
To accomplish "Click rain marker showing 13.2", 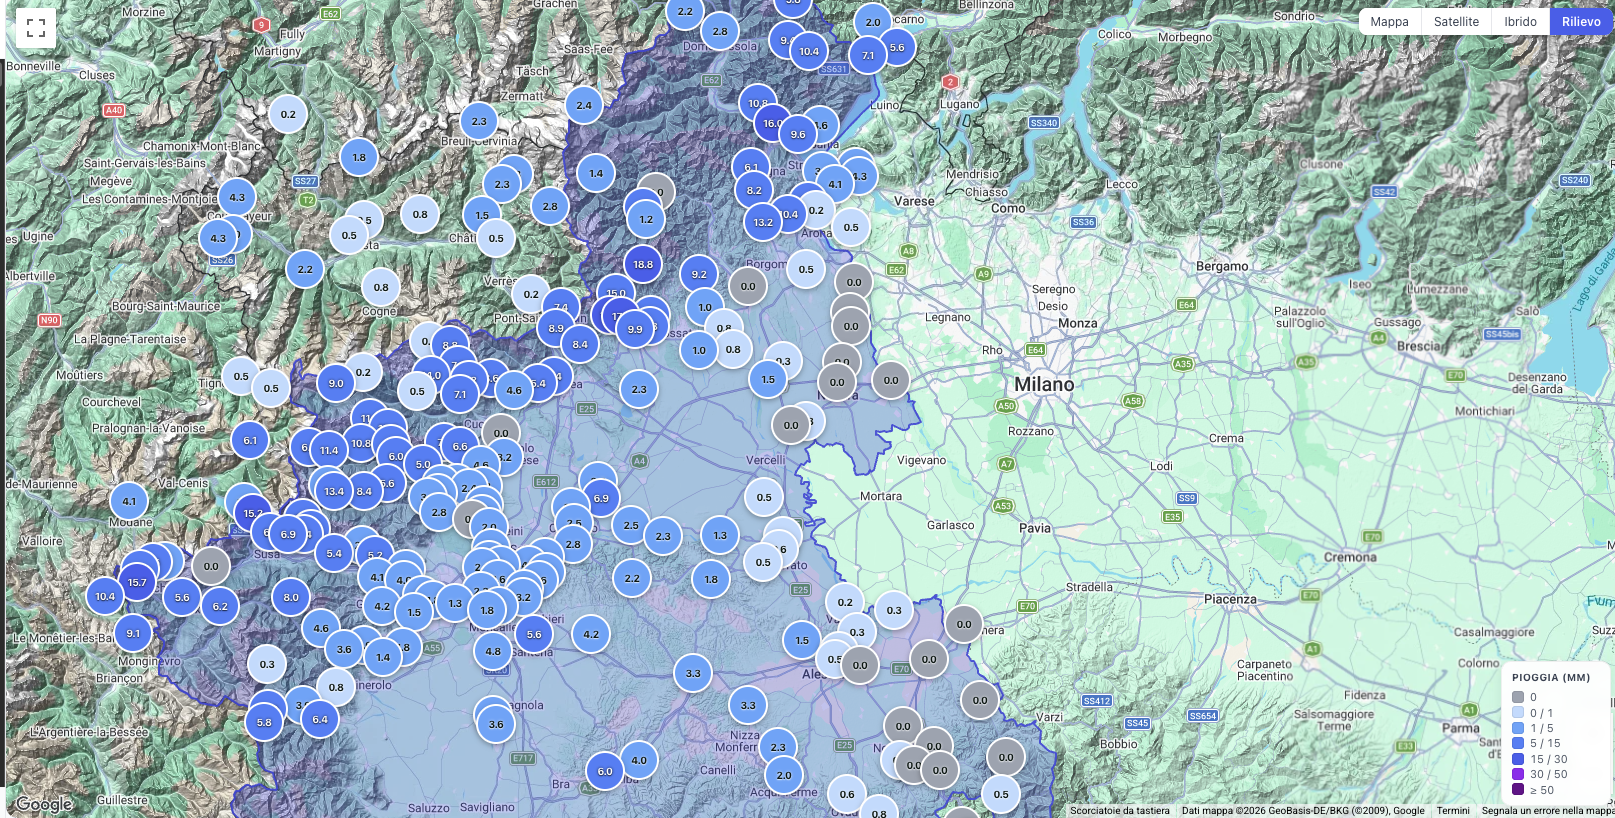I will (763, 223).
